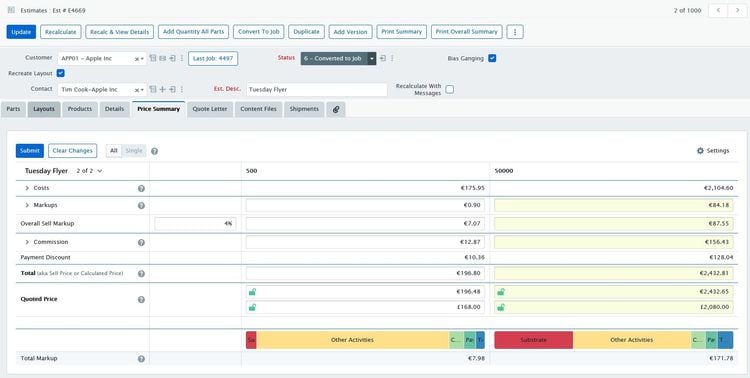Image resolution: width=750 pixels, height=378 pixels.
Task: Open the Layouts tab
Action: click(44, 109)
